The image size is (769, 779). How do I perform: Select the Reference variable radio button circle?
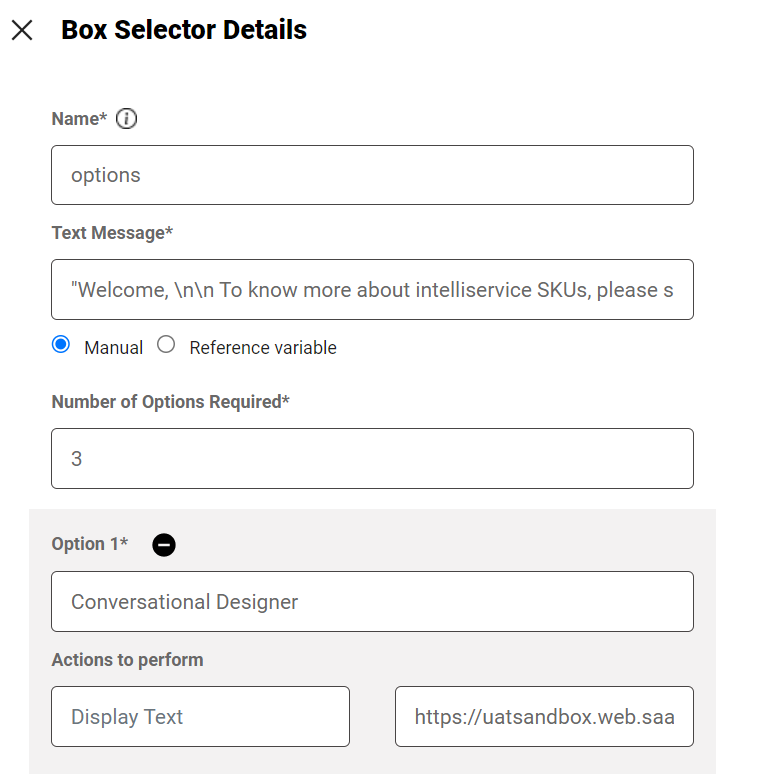coord(166,345)
